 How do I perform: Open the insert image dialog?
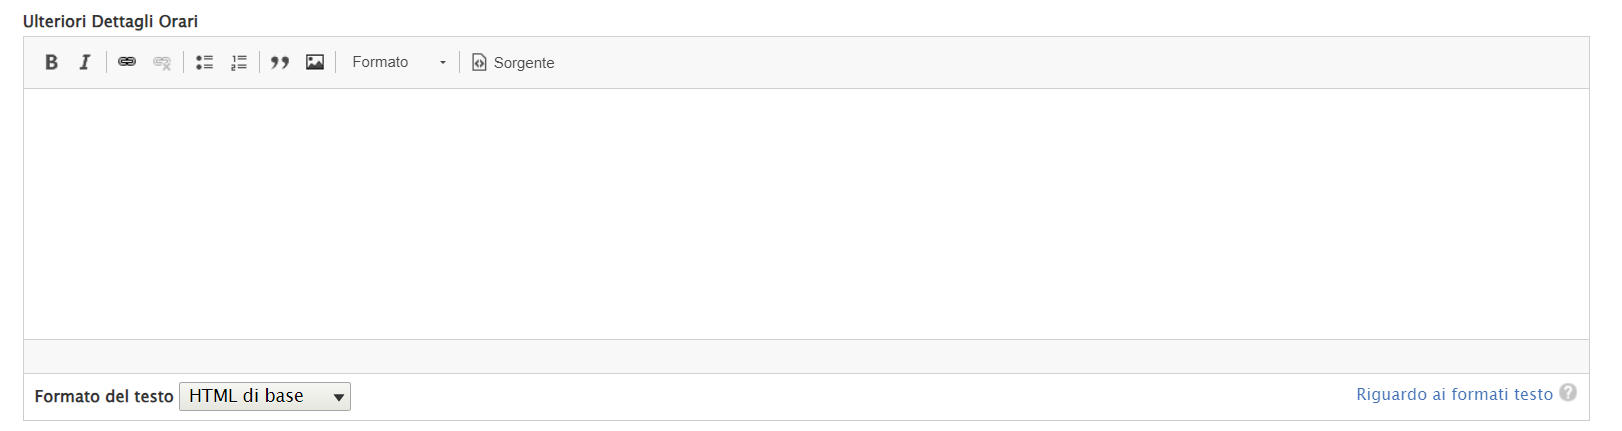(315, 62)
